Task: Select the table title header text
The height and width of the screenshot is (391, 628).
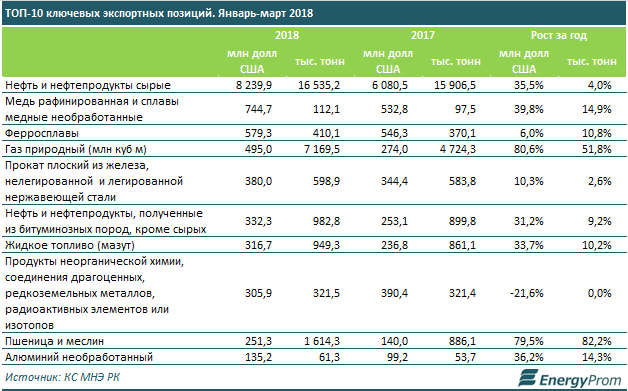Action: click(159, 13)
